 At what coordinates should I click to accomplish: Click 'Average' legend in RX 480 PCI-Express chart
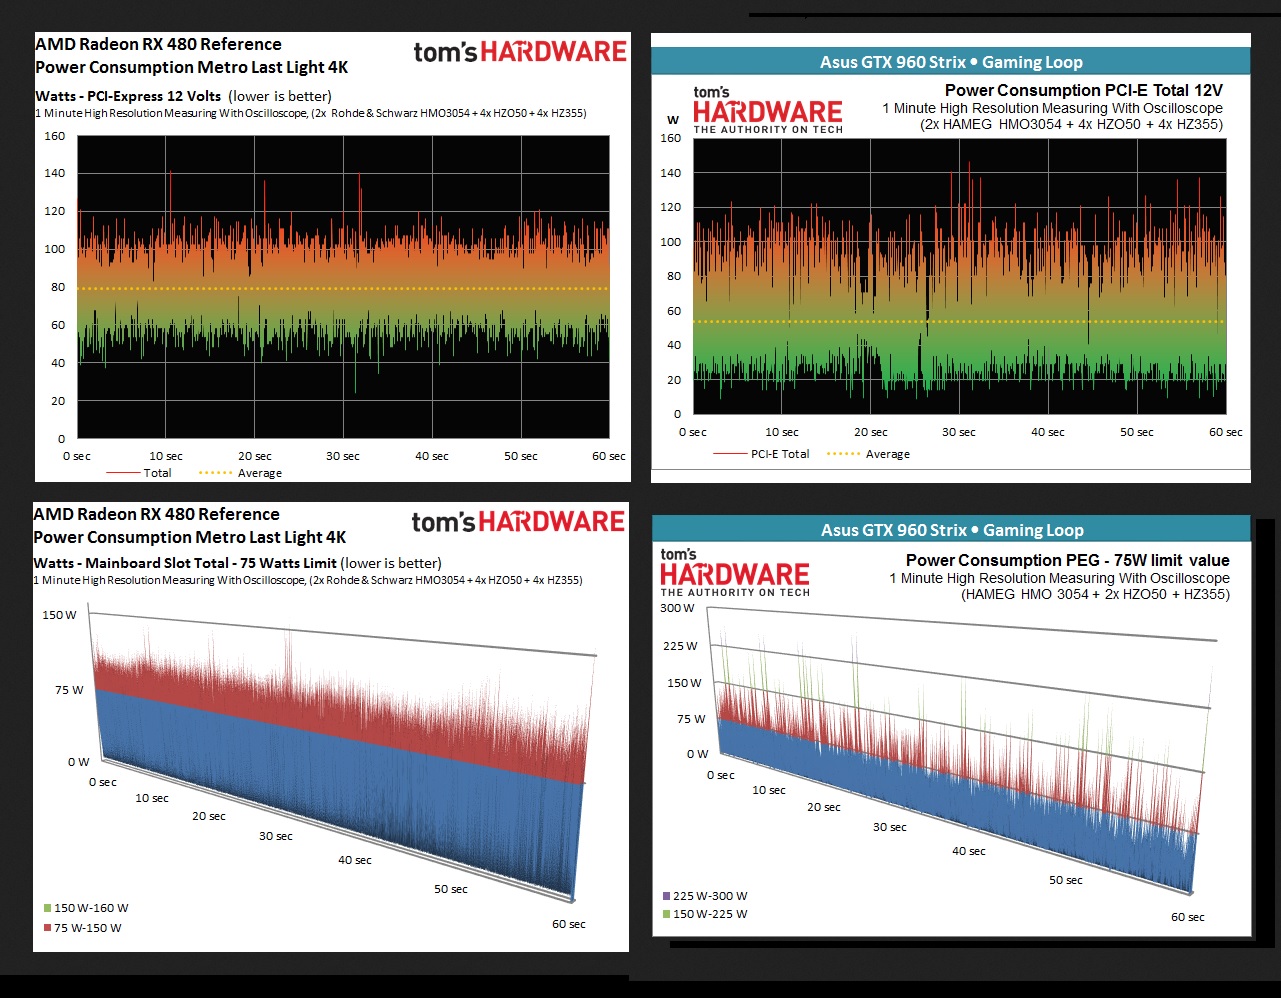(241, 473)
